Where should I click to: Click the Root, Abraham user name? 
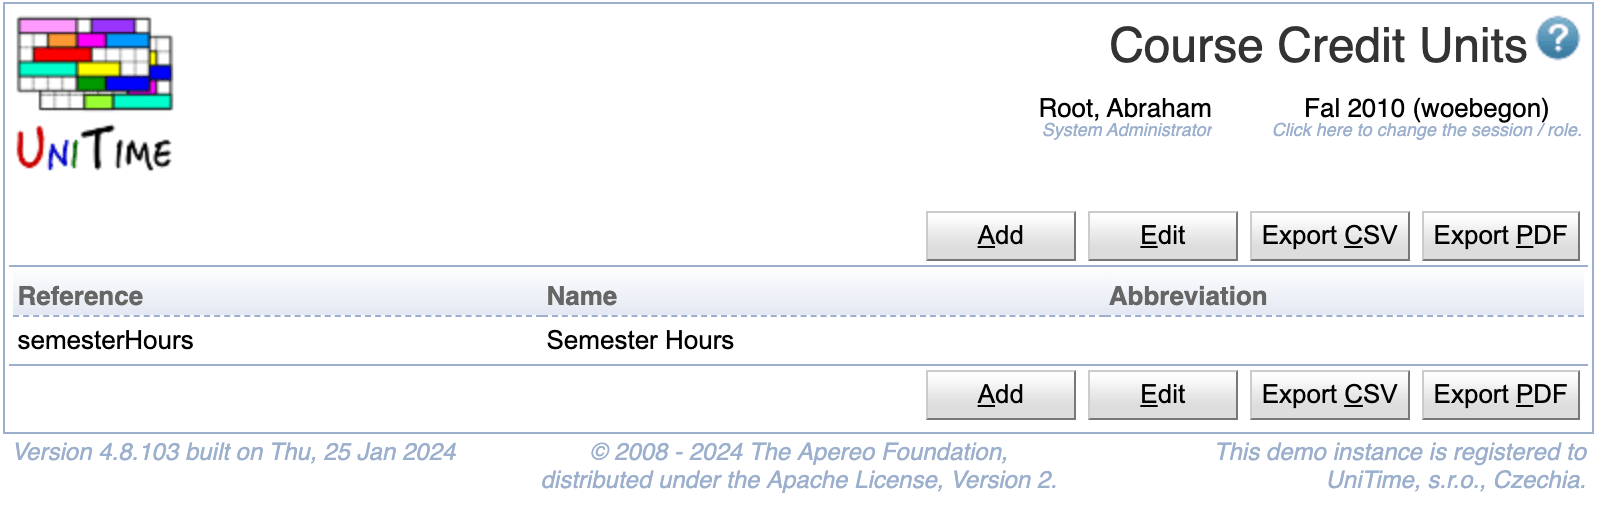coord(1125,108)
